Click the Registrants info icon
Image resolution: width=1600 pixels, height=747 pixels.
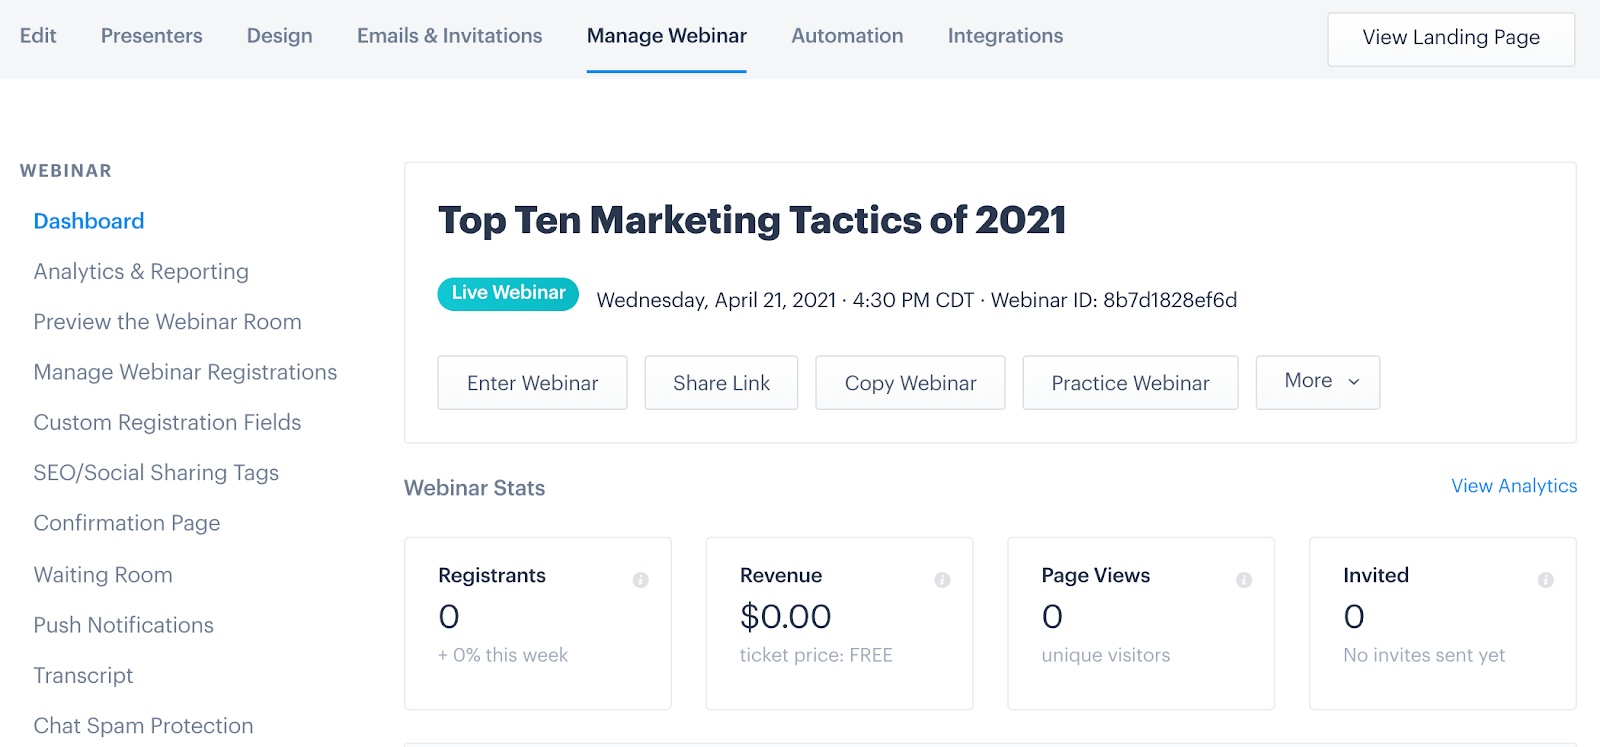[641, 580]
